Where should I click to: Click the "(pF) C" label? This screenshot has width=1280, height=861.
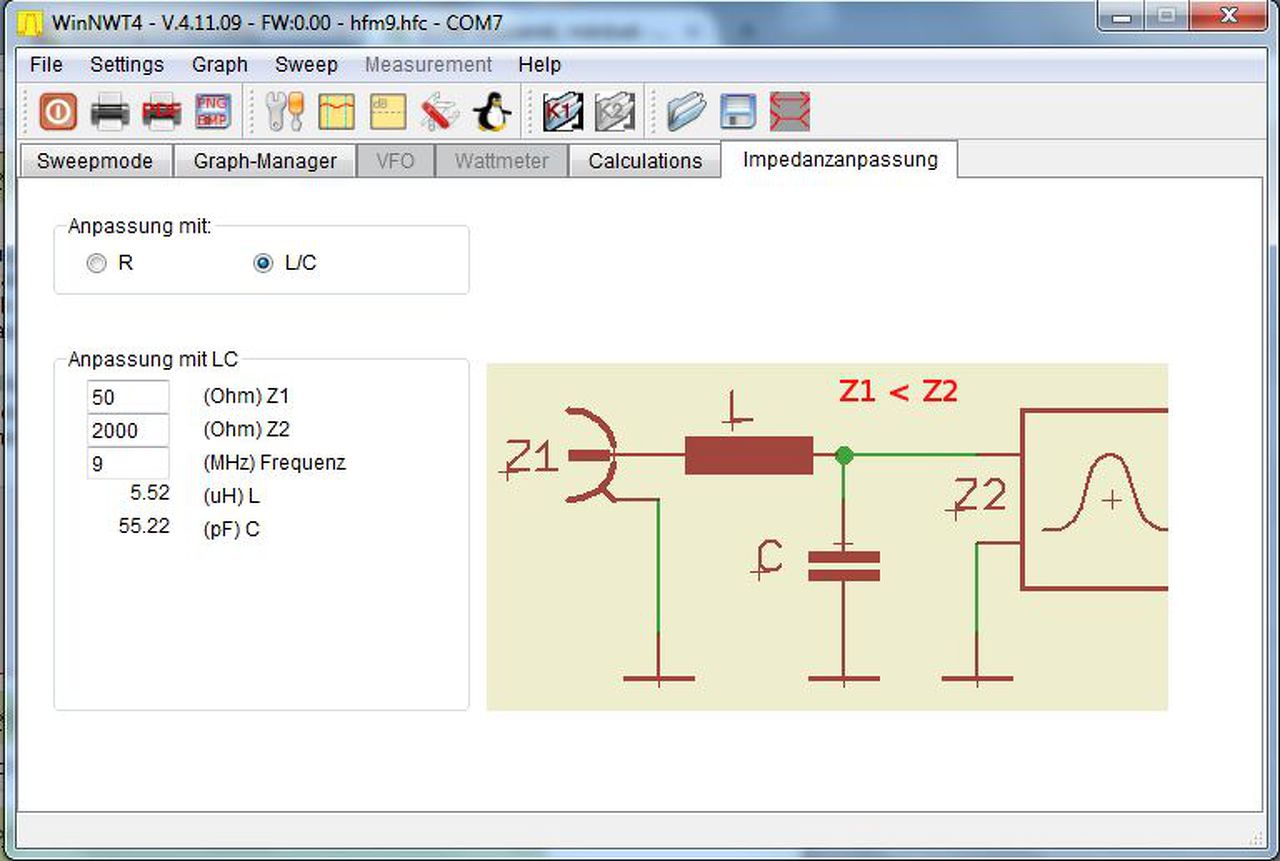231,529
